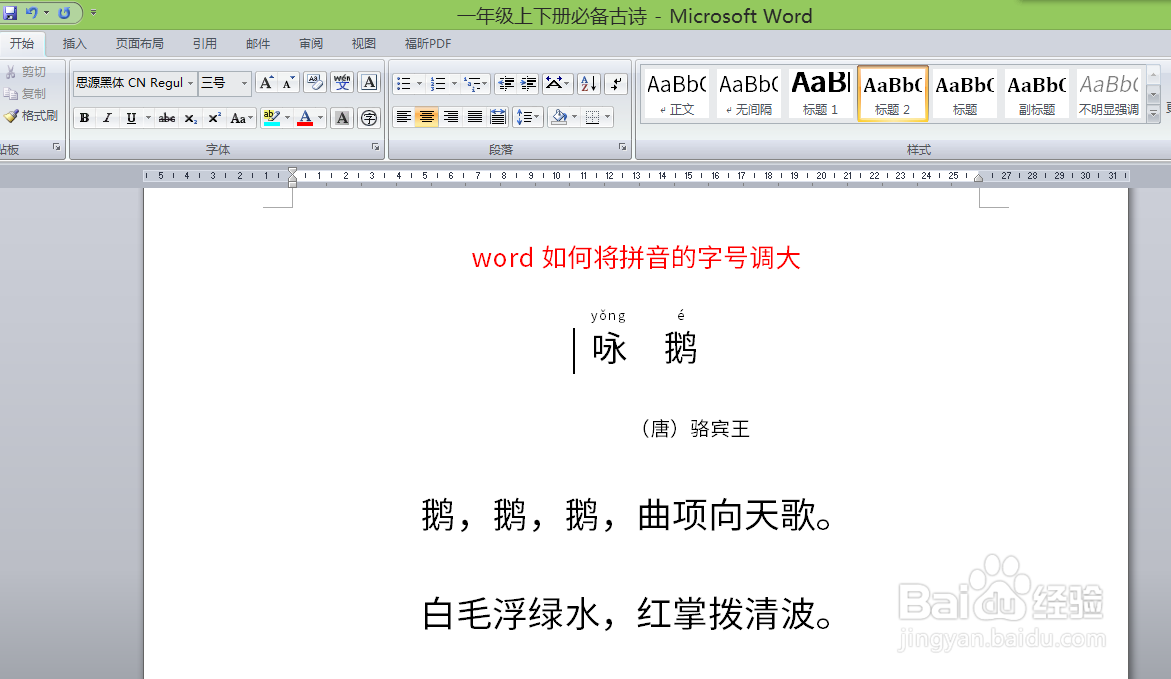This screenshot has width=1171, height=679.
Task: Toggle Italic formatting
Action: click(108, 118)
